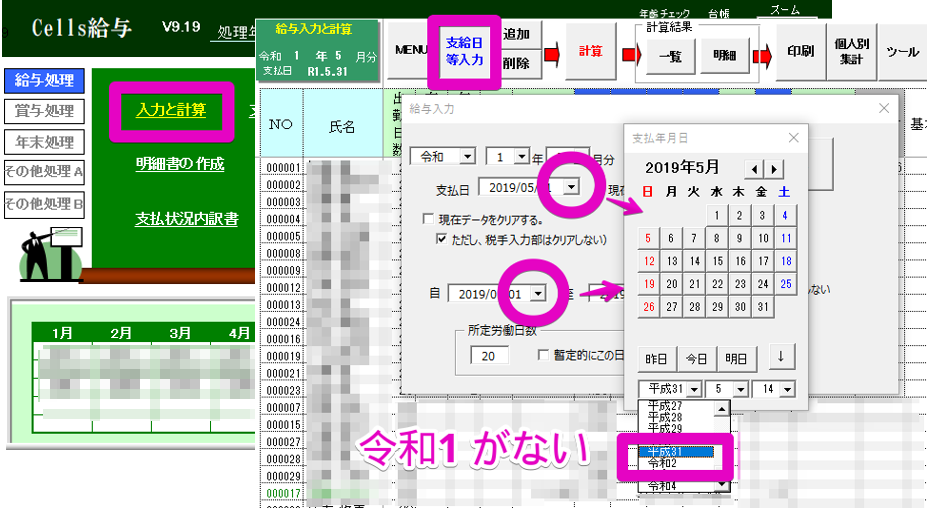Open the 賞与処理 menu item
The image size is (931, 509).
coord(45,111)
